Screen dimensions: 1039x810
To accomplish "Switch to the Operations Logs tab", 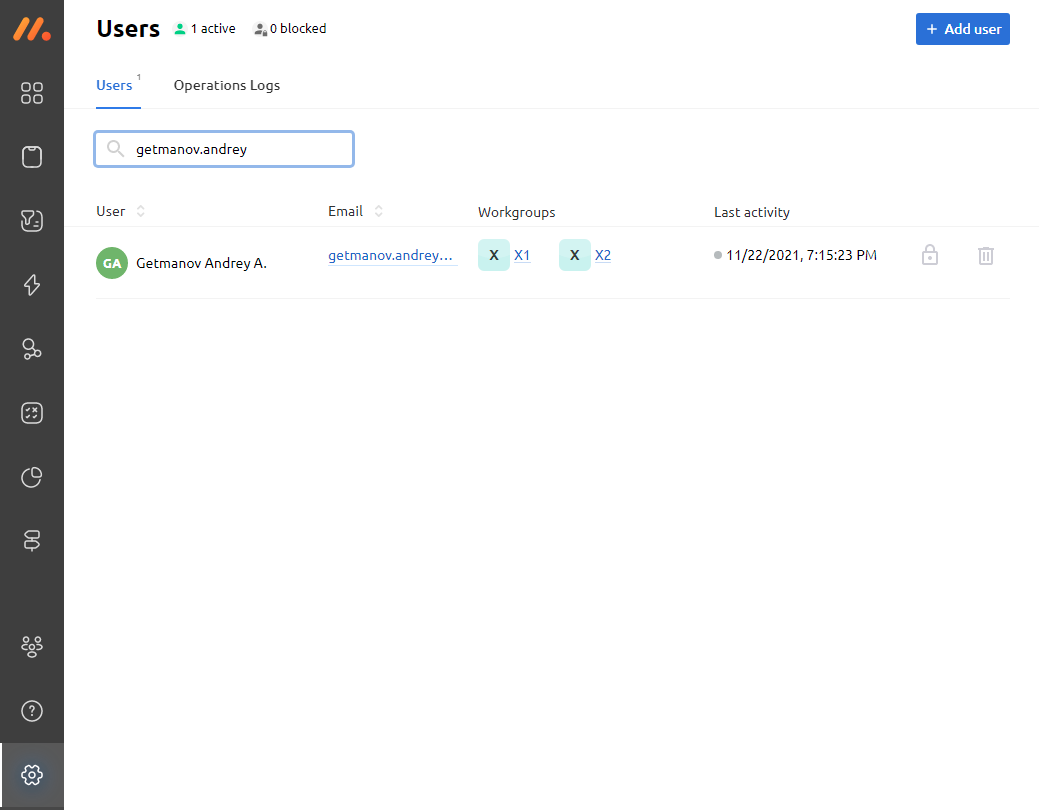I will coord(227,85).
